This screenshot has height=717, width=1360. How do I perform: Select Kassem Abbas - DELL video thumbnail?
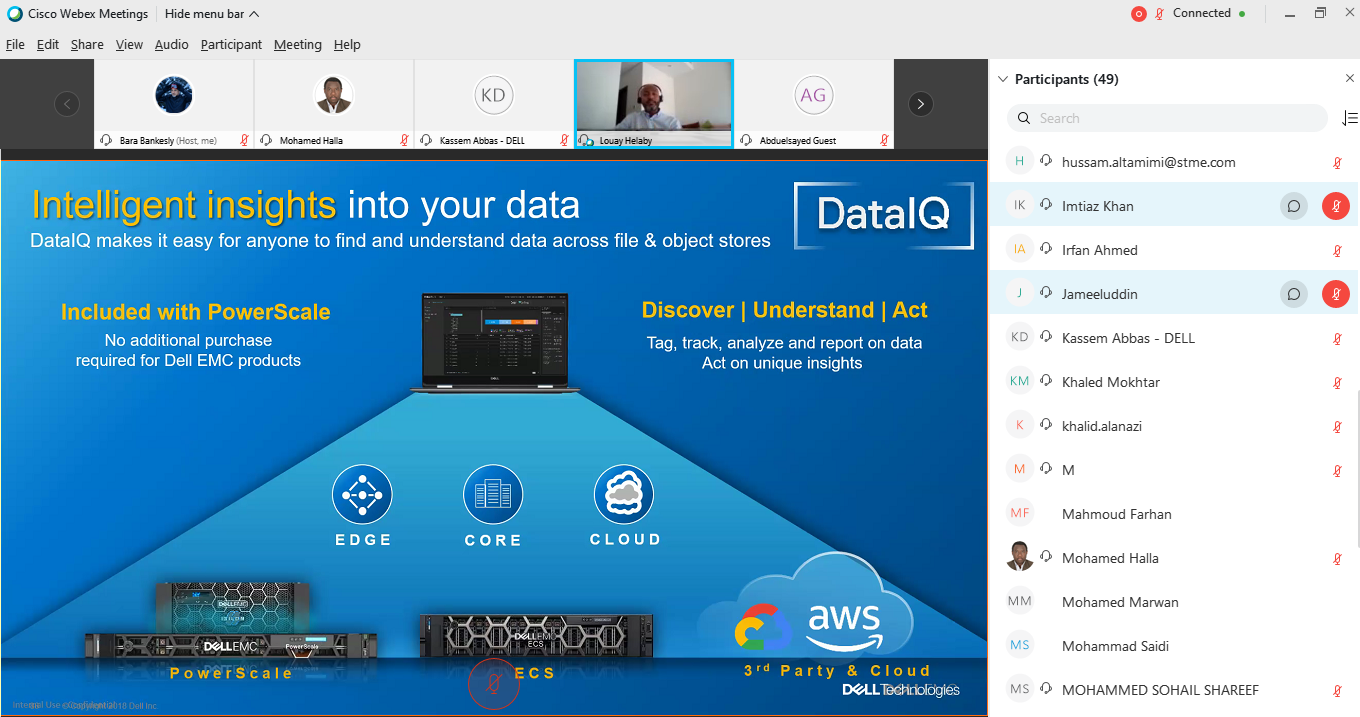pyautogui.click(x=494, y=104)
